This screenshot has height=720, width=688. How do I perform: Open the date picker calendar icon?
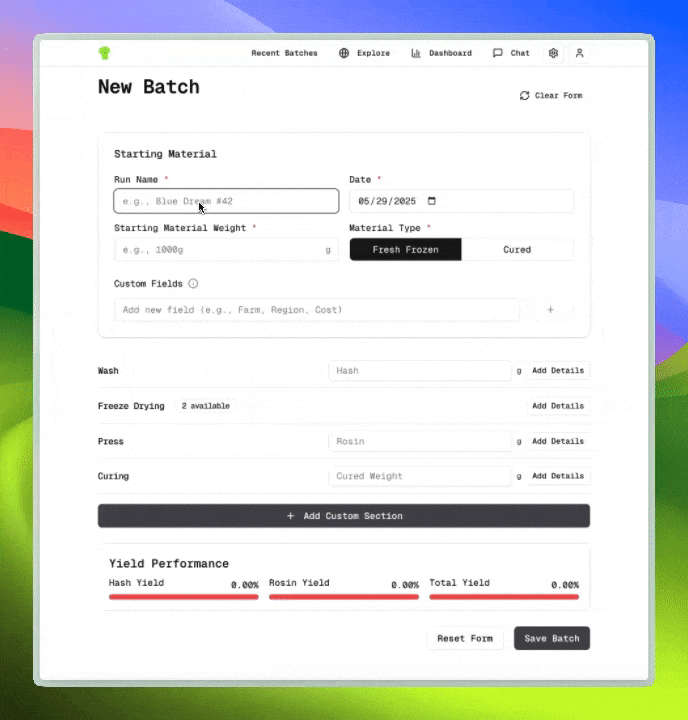pyautogui.click(x=432, y=201)
